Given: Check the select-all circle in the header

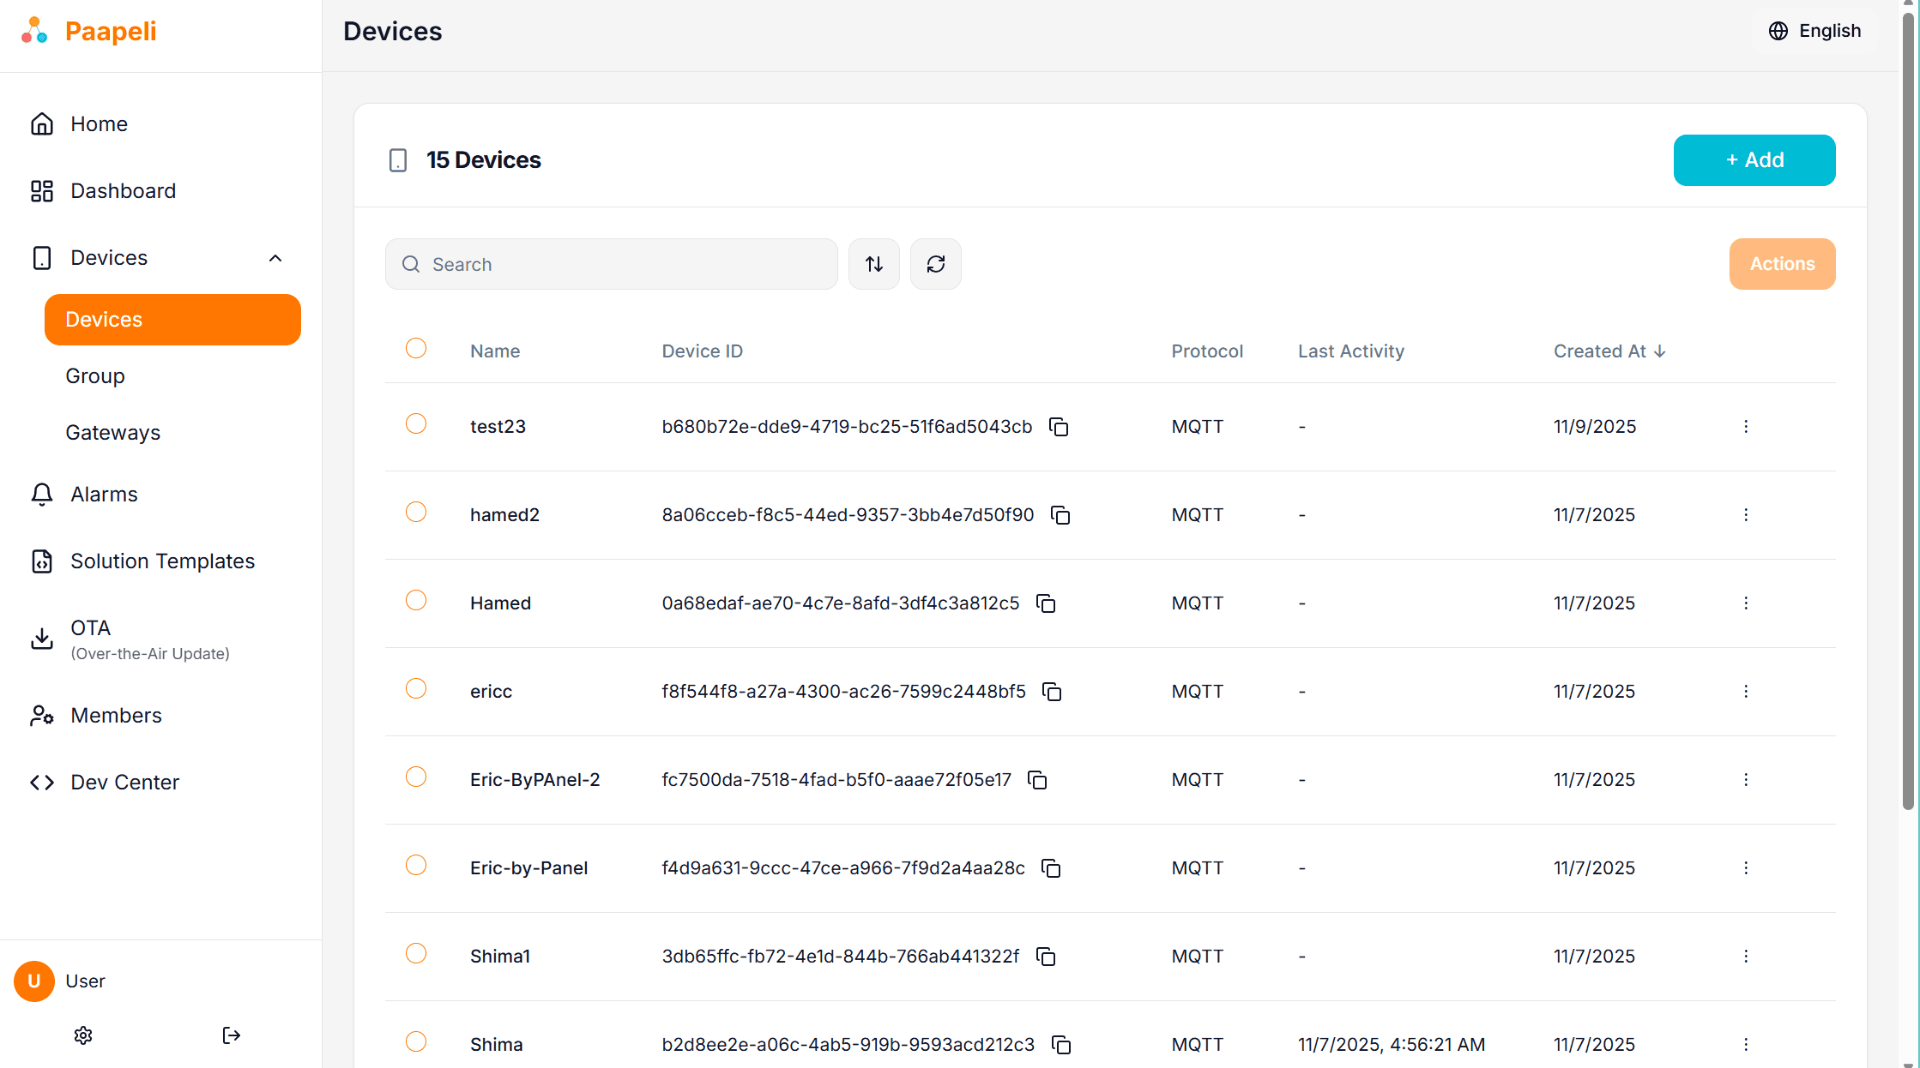Looking at the screenshot, I should point(416,348).
